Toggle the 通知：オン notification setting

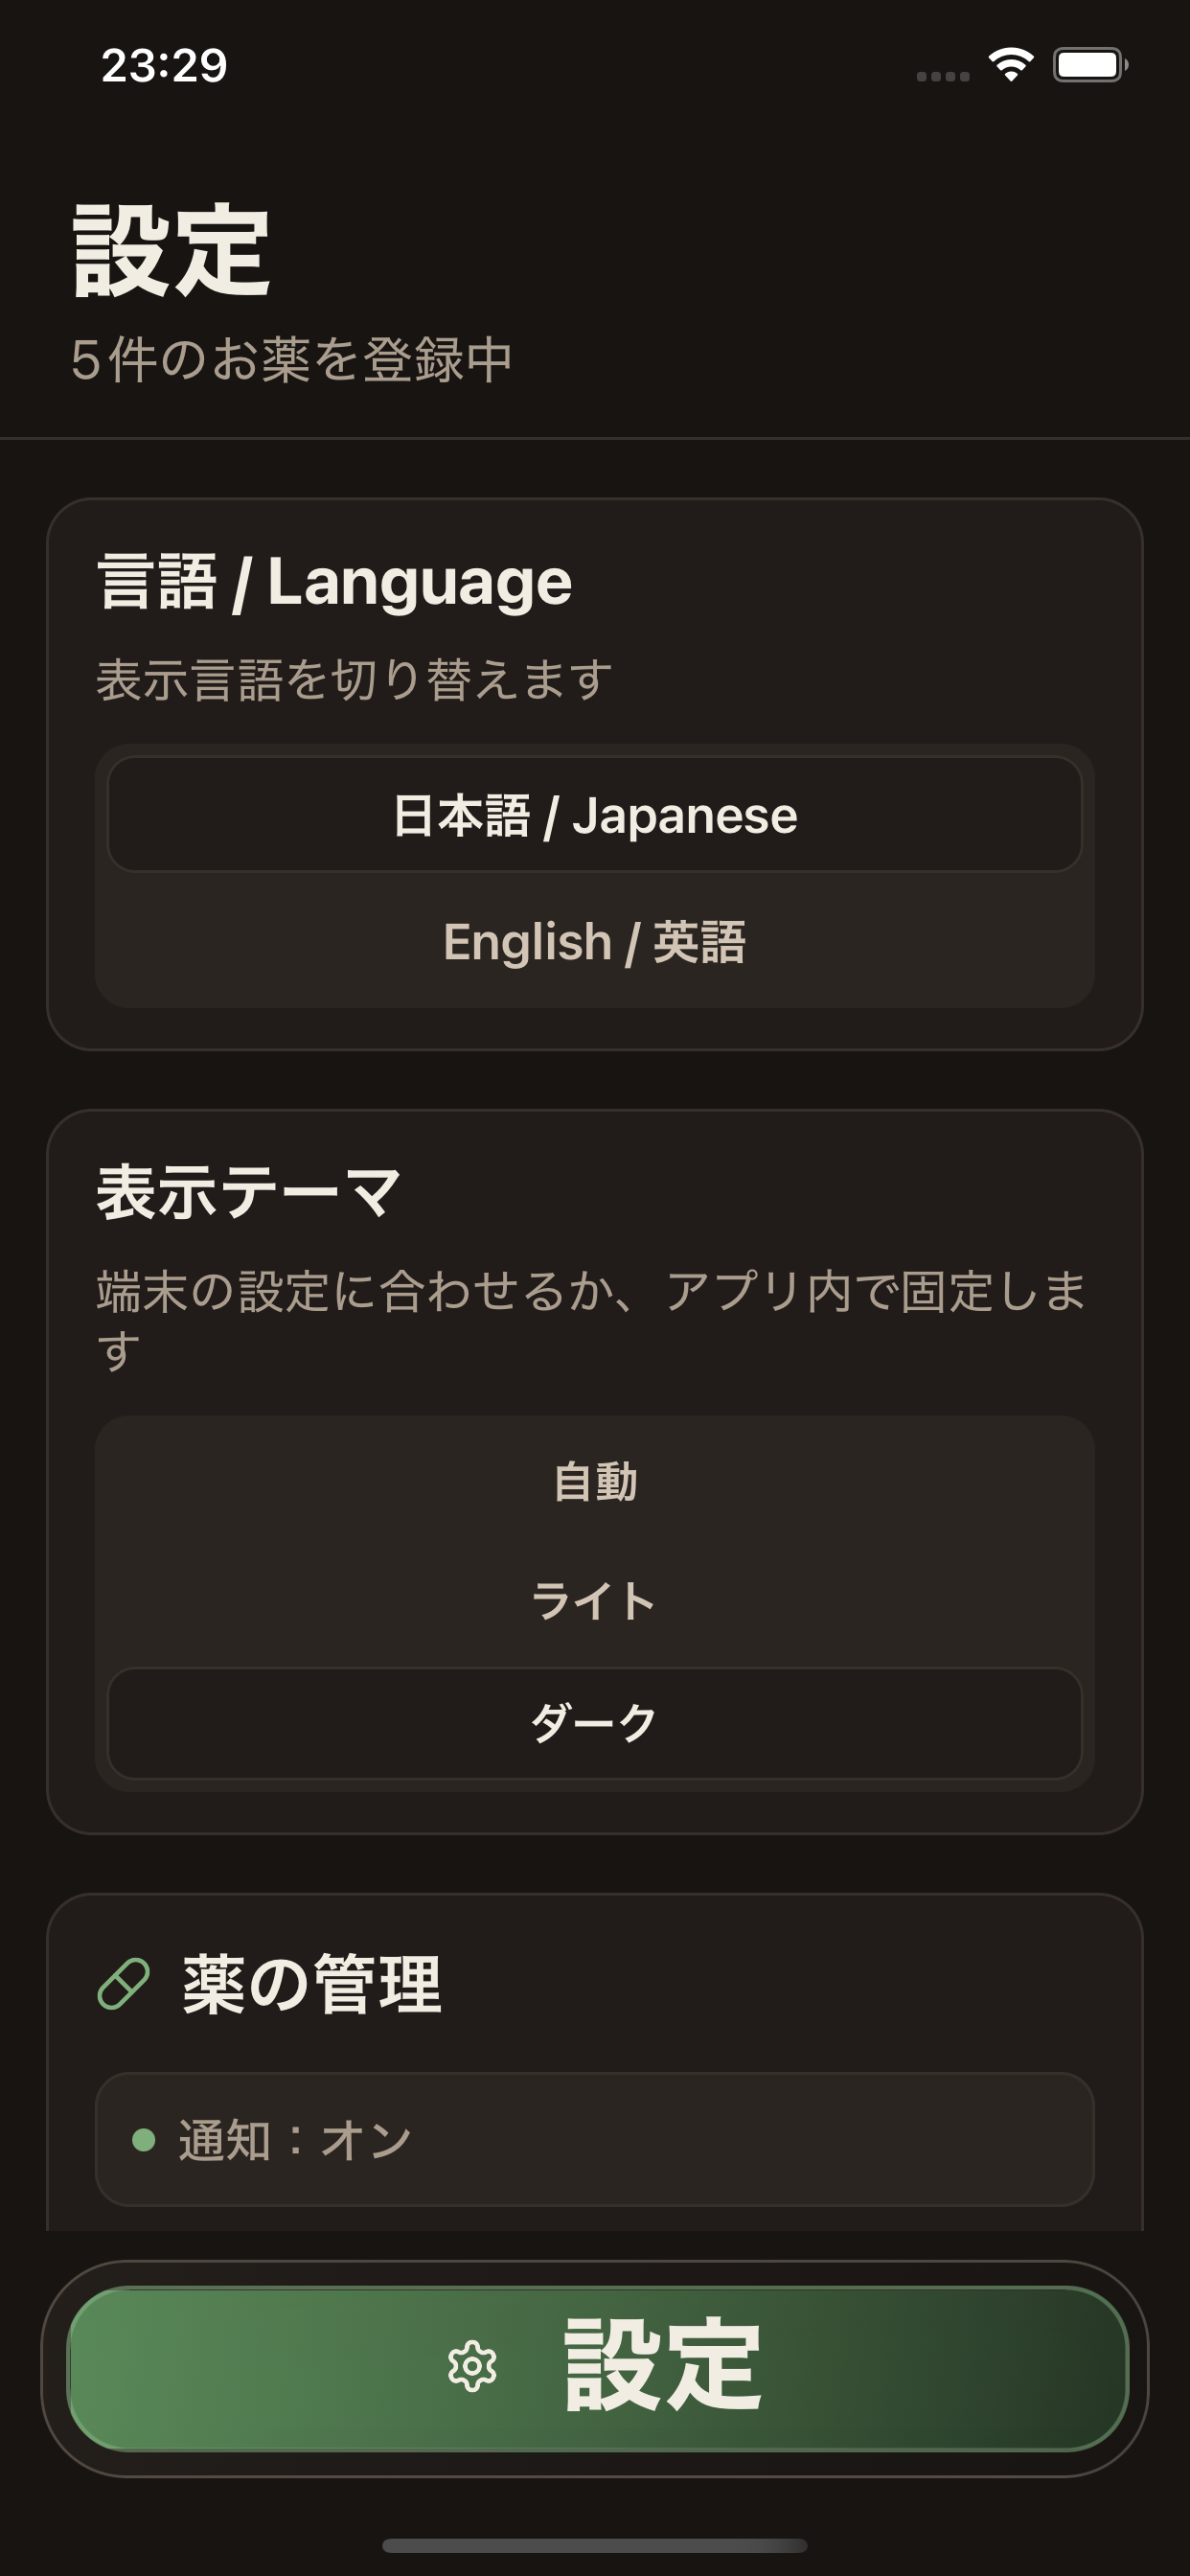(595, 2141)
